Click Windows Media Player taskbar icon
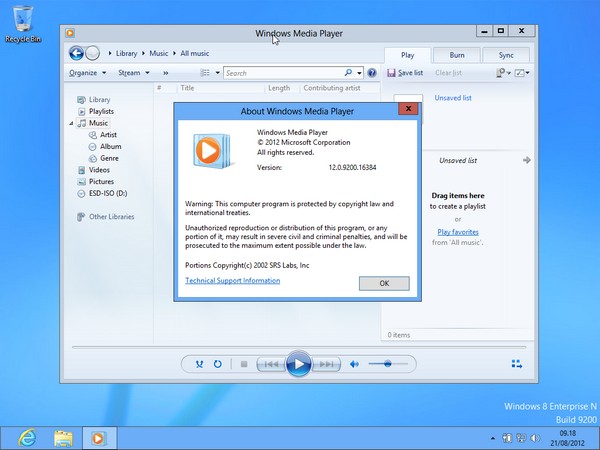 98,439
